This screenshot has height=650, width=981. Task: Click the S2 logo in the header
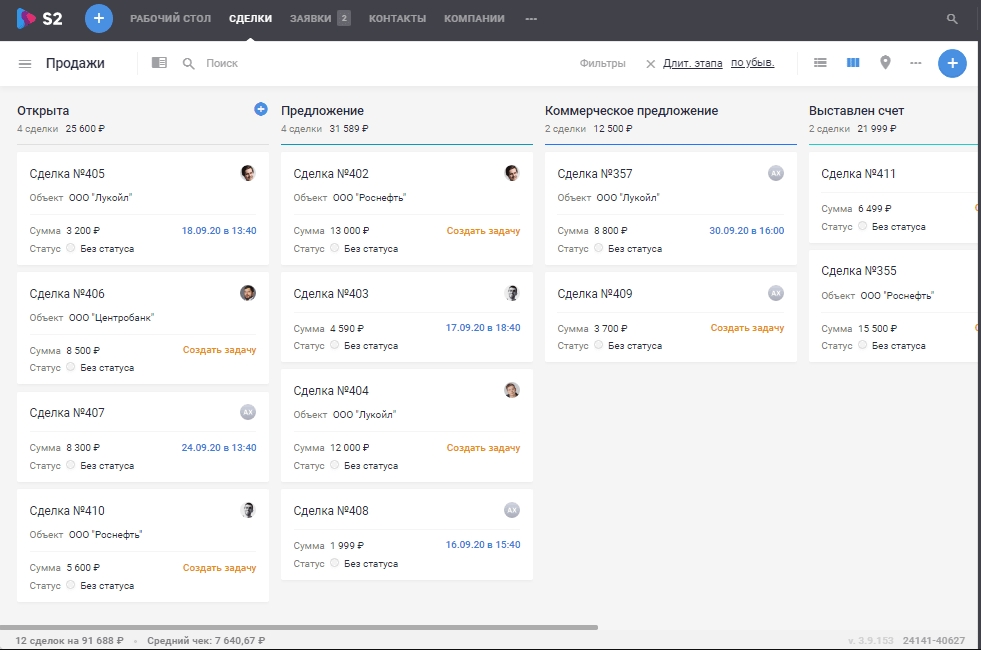tap(40, 19)
